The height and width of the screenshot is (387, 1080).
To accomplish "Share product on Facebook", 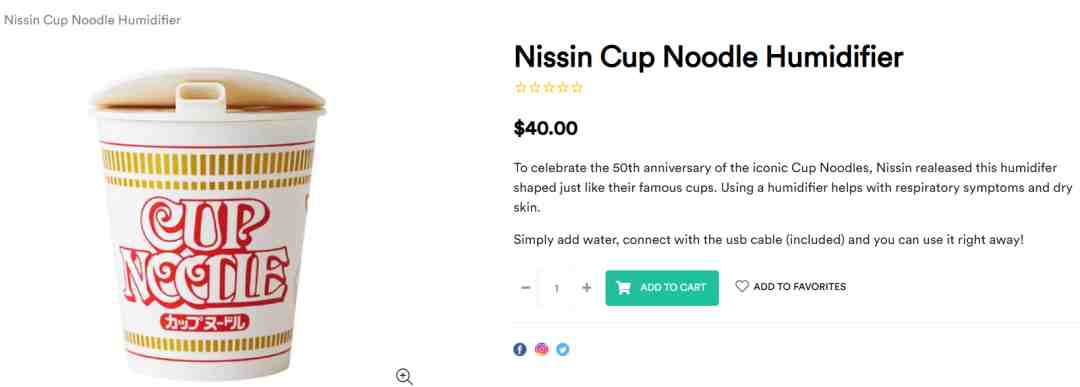I will [x=520, y=349].
